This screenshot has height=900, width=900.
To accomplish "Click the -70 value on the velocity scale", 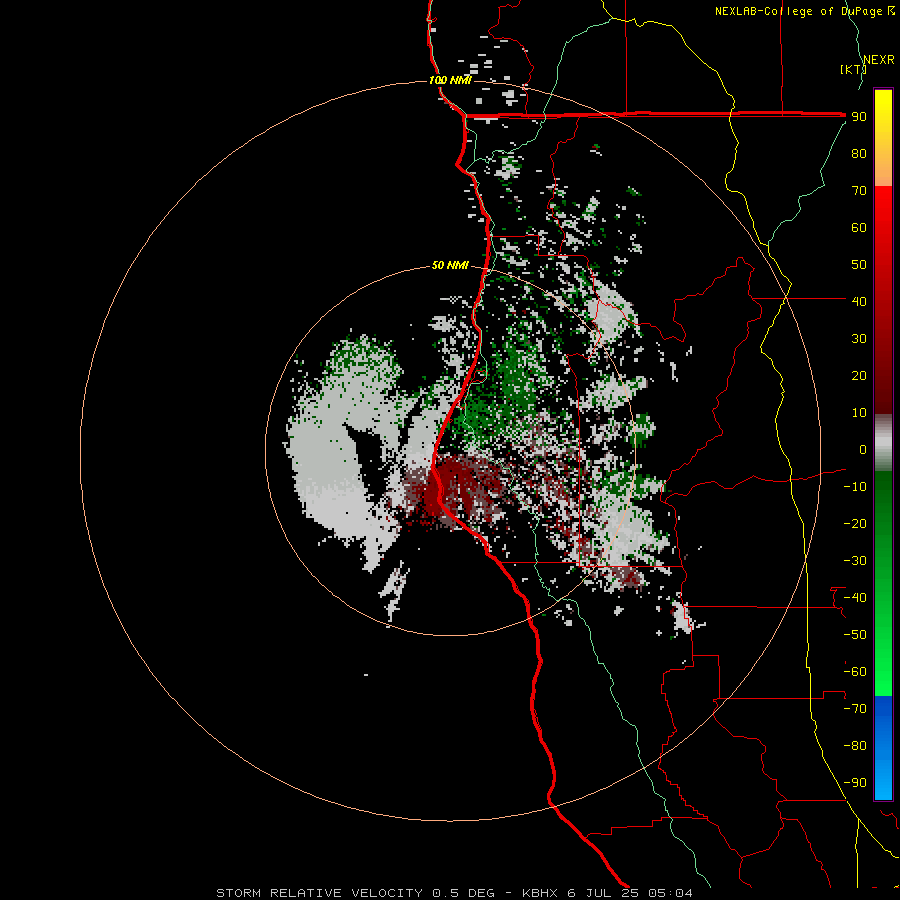I will tap(855, 709).
